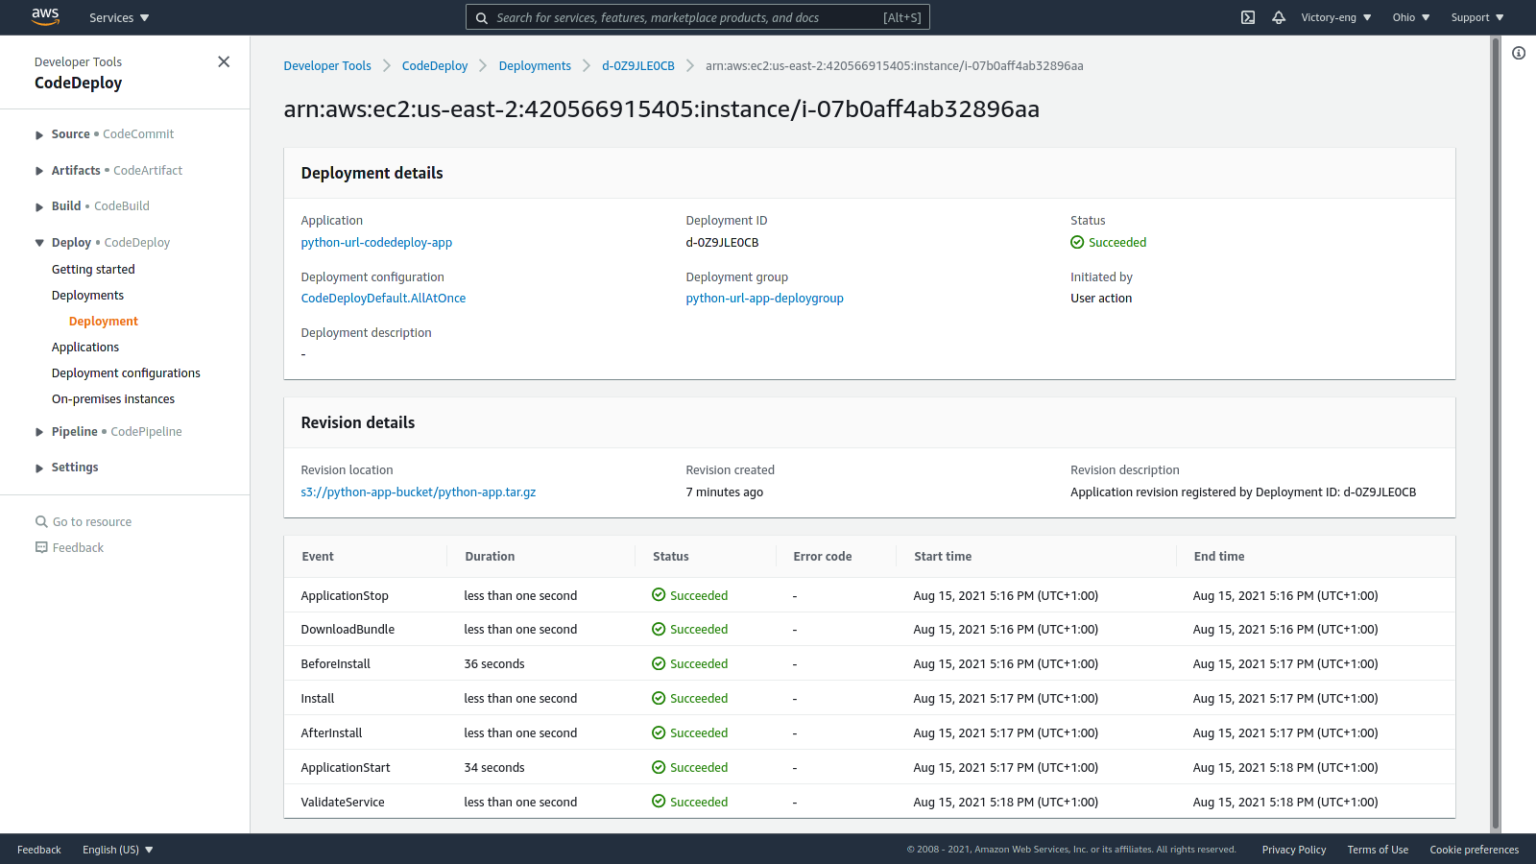Screen dimensions: 1536x864
Task: Open the Services menu
Action: 119,17
